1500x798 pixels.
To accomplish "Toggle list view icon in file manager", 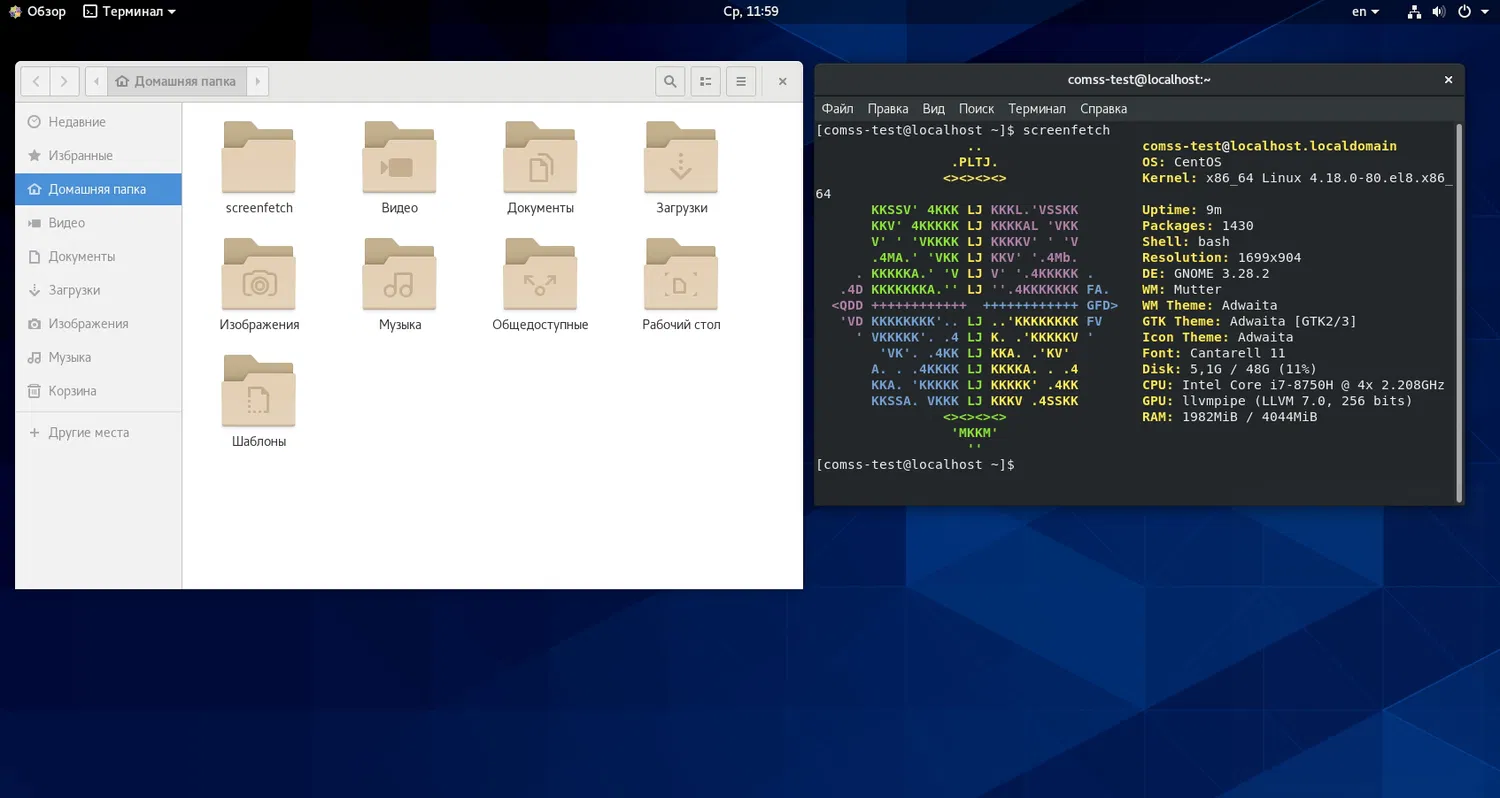I will (x=705, y=81).
